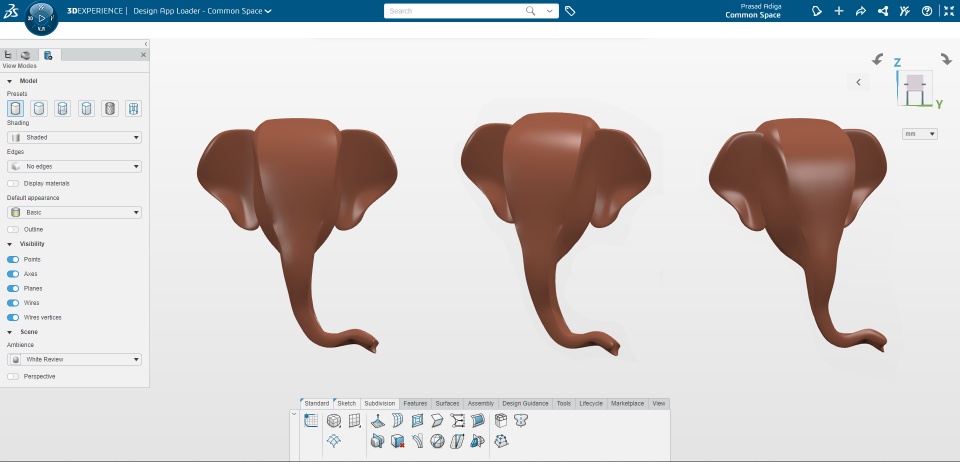Open the mm units dropdown
Image resolution: width=960 pixels, height=462 pixels.
(920, 133)
